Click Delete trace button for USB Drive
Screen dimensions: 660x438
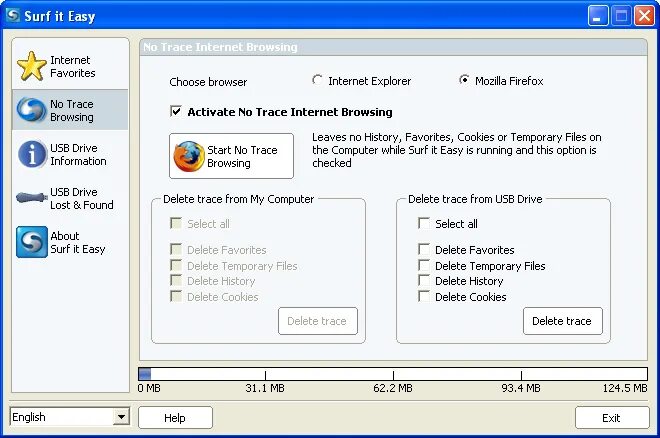(563, 321)
